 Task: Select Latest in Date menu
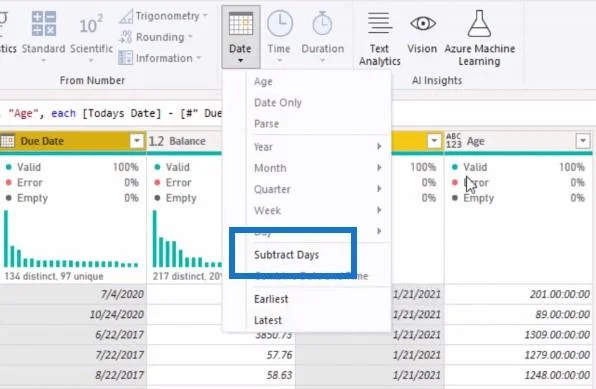[x=268, y=321]
